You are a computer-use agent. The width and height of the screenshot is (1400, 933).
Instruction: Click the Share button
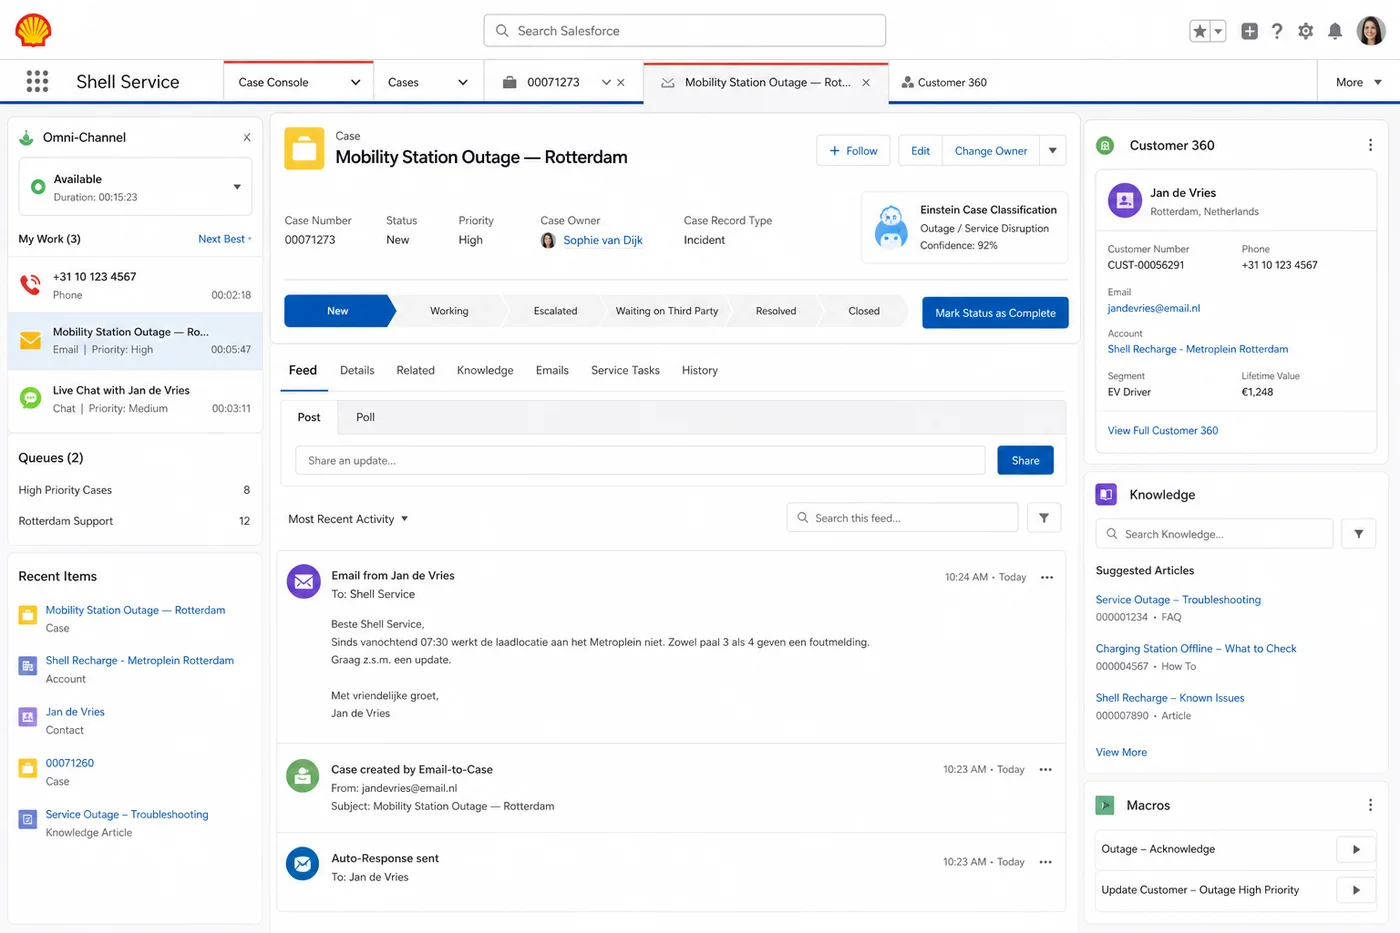point(1025,460)
